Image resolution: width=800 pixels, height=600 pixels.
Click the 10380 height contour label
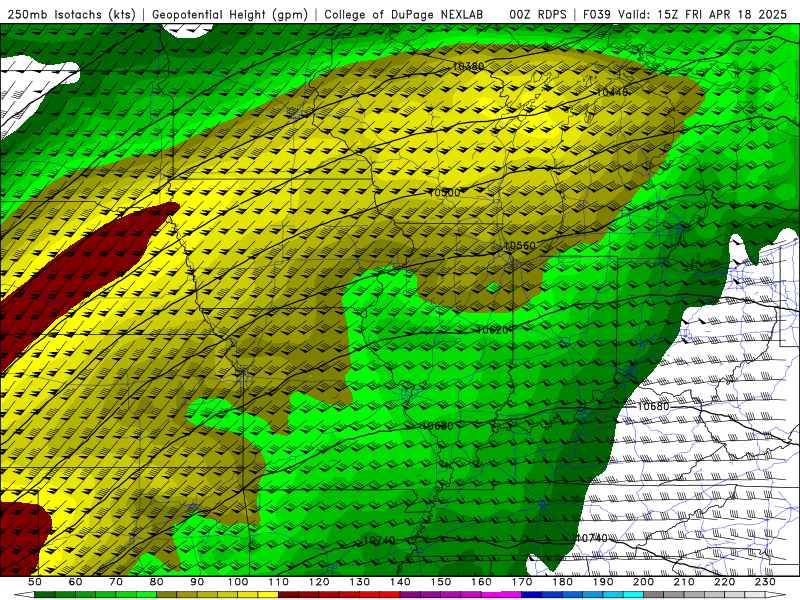(468, 66)
